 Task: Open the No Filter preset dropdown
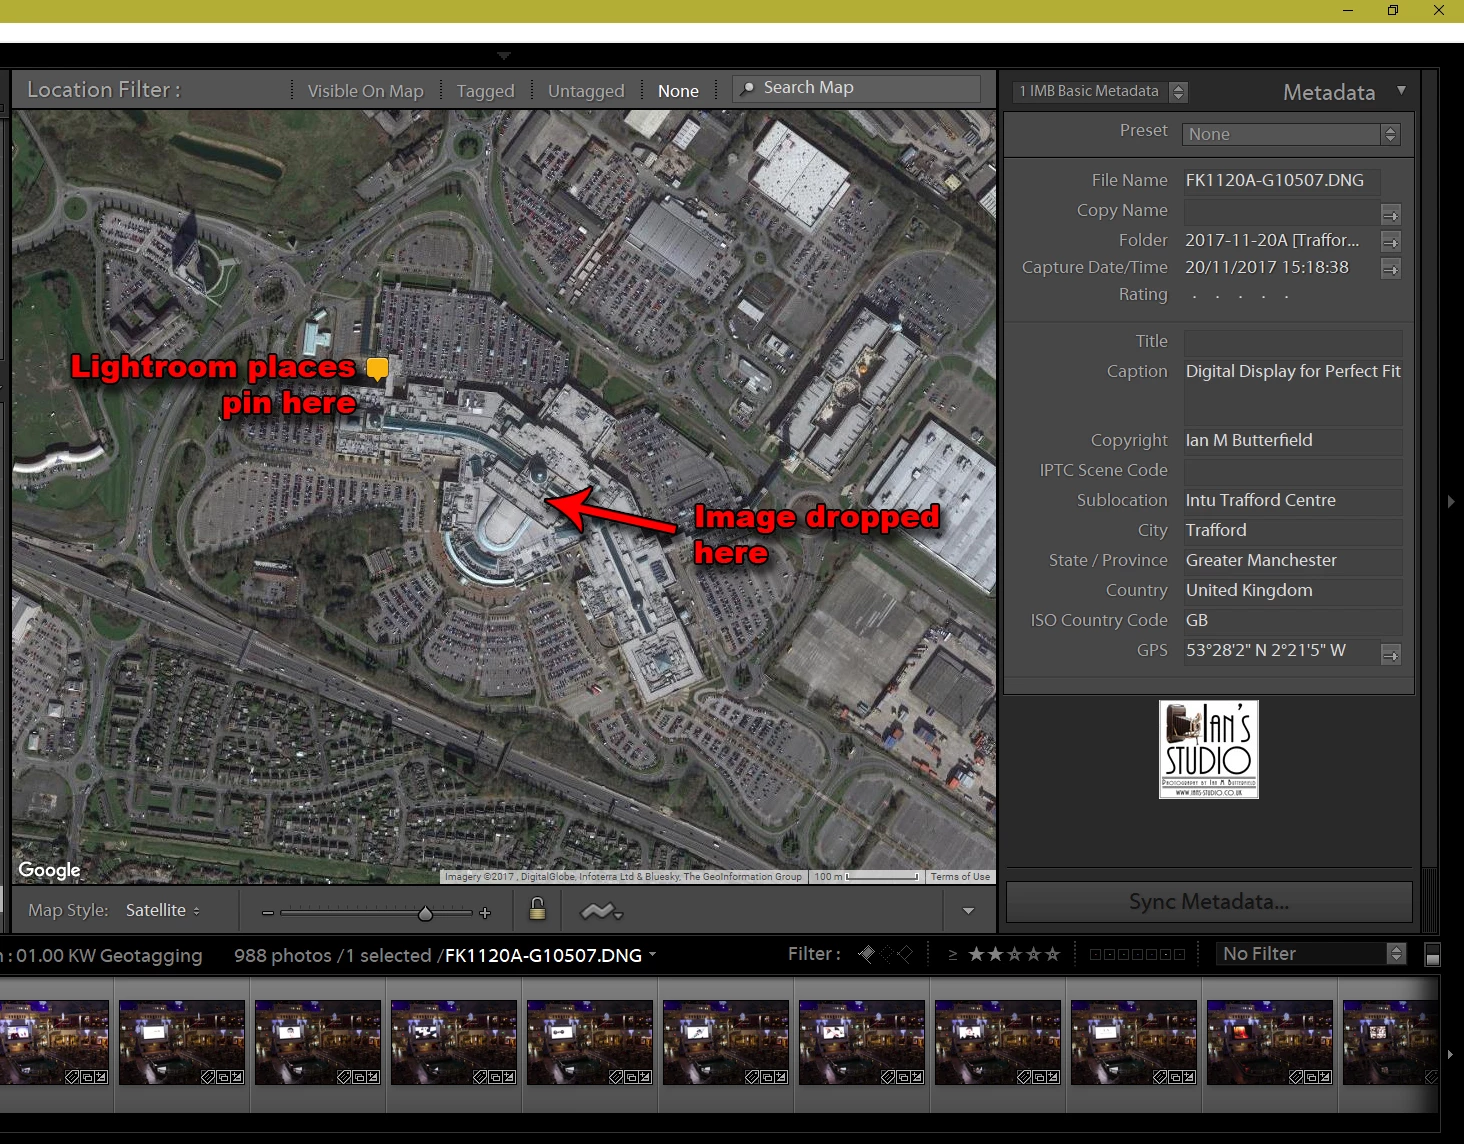[x=1310, y=954]
